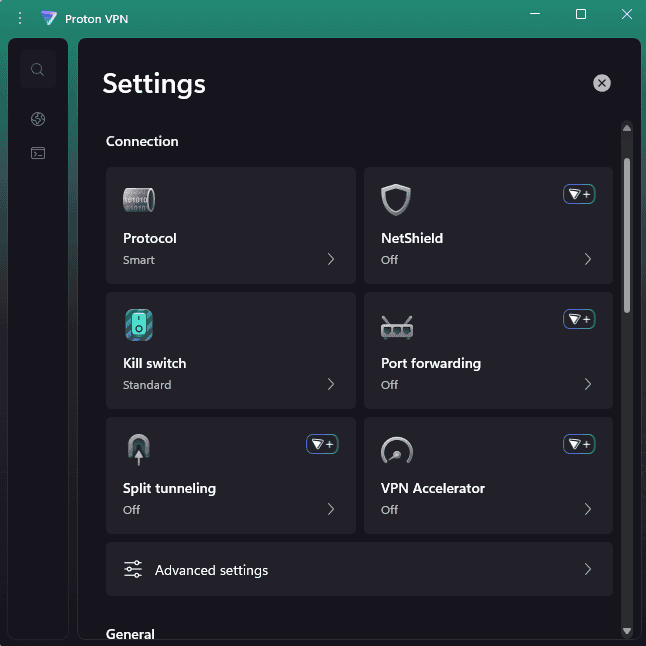Expand Kill switch chevron arrow
The height and width of the screenshot is (646, 646).
point(331,385)
